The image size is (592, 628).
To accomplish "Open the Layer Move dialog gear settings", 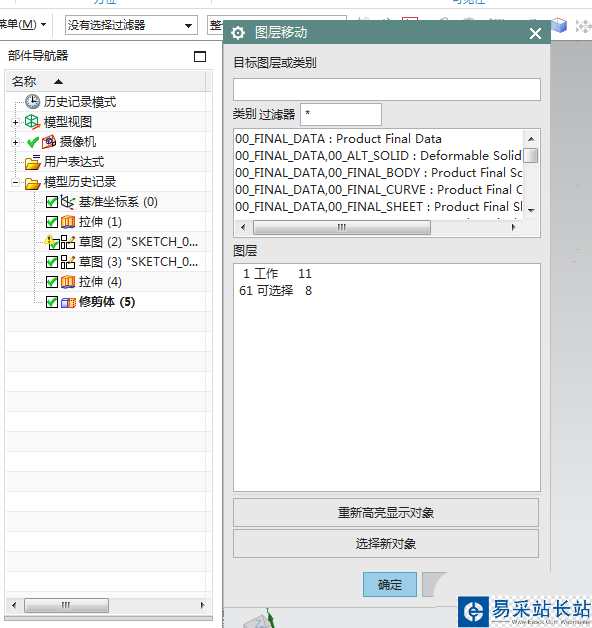I will click(238, 33).
